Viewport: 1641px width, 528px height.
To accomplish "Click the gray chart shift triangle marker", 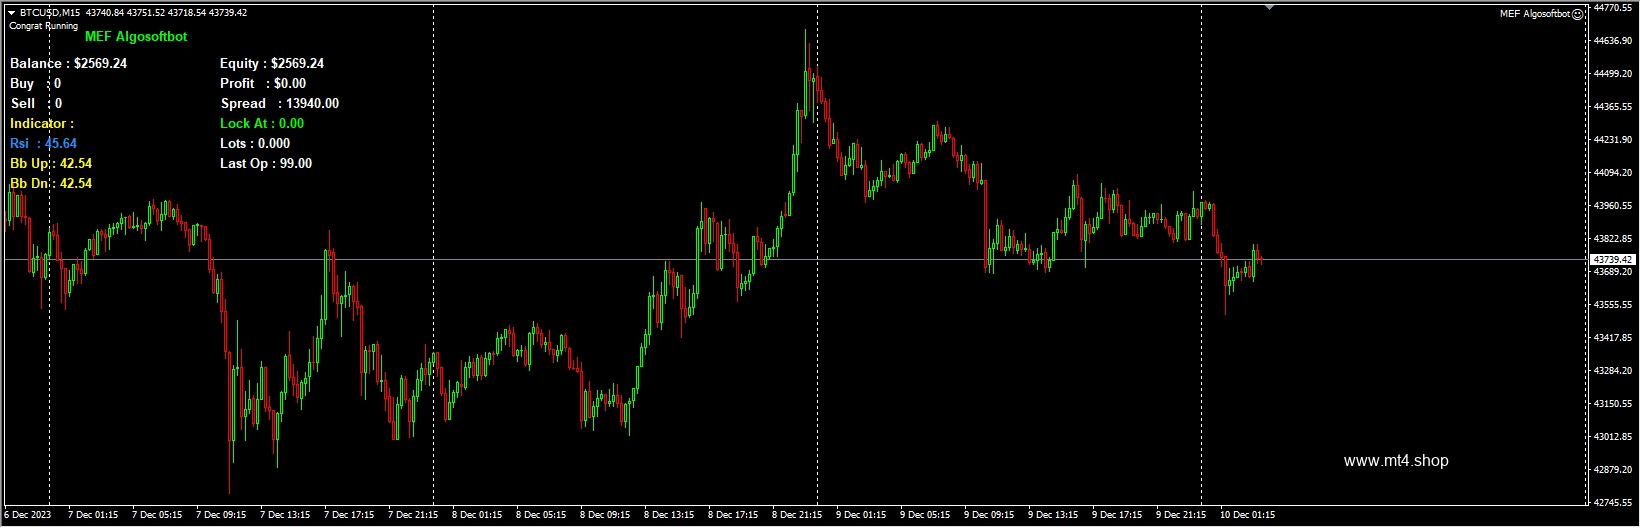I will coord(1269,8).
